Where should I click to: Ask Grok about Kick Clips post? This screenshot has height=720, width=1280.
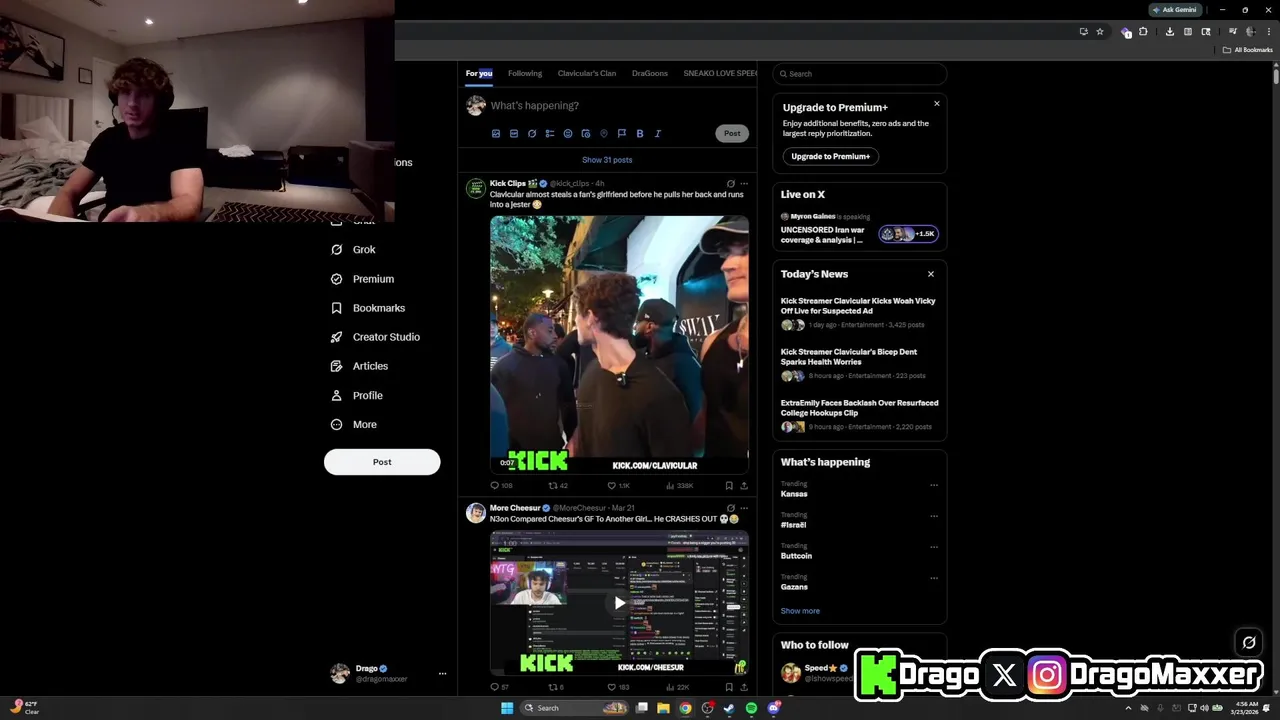[x=731, y=184]
